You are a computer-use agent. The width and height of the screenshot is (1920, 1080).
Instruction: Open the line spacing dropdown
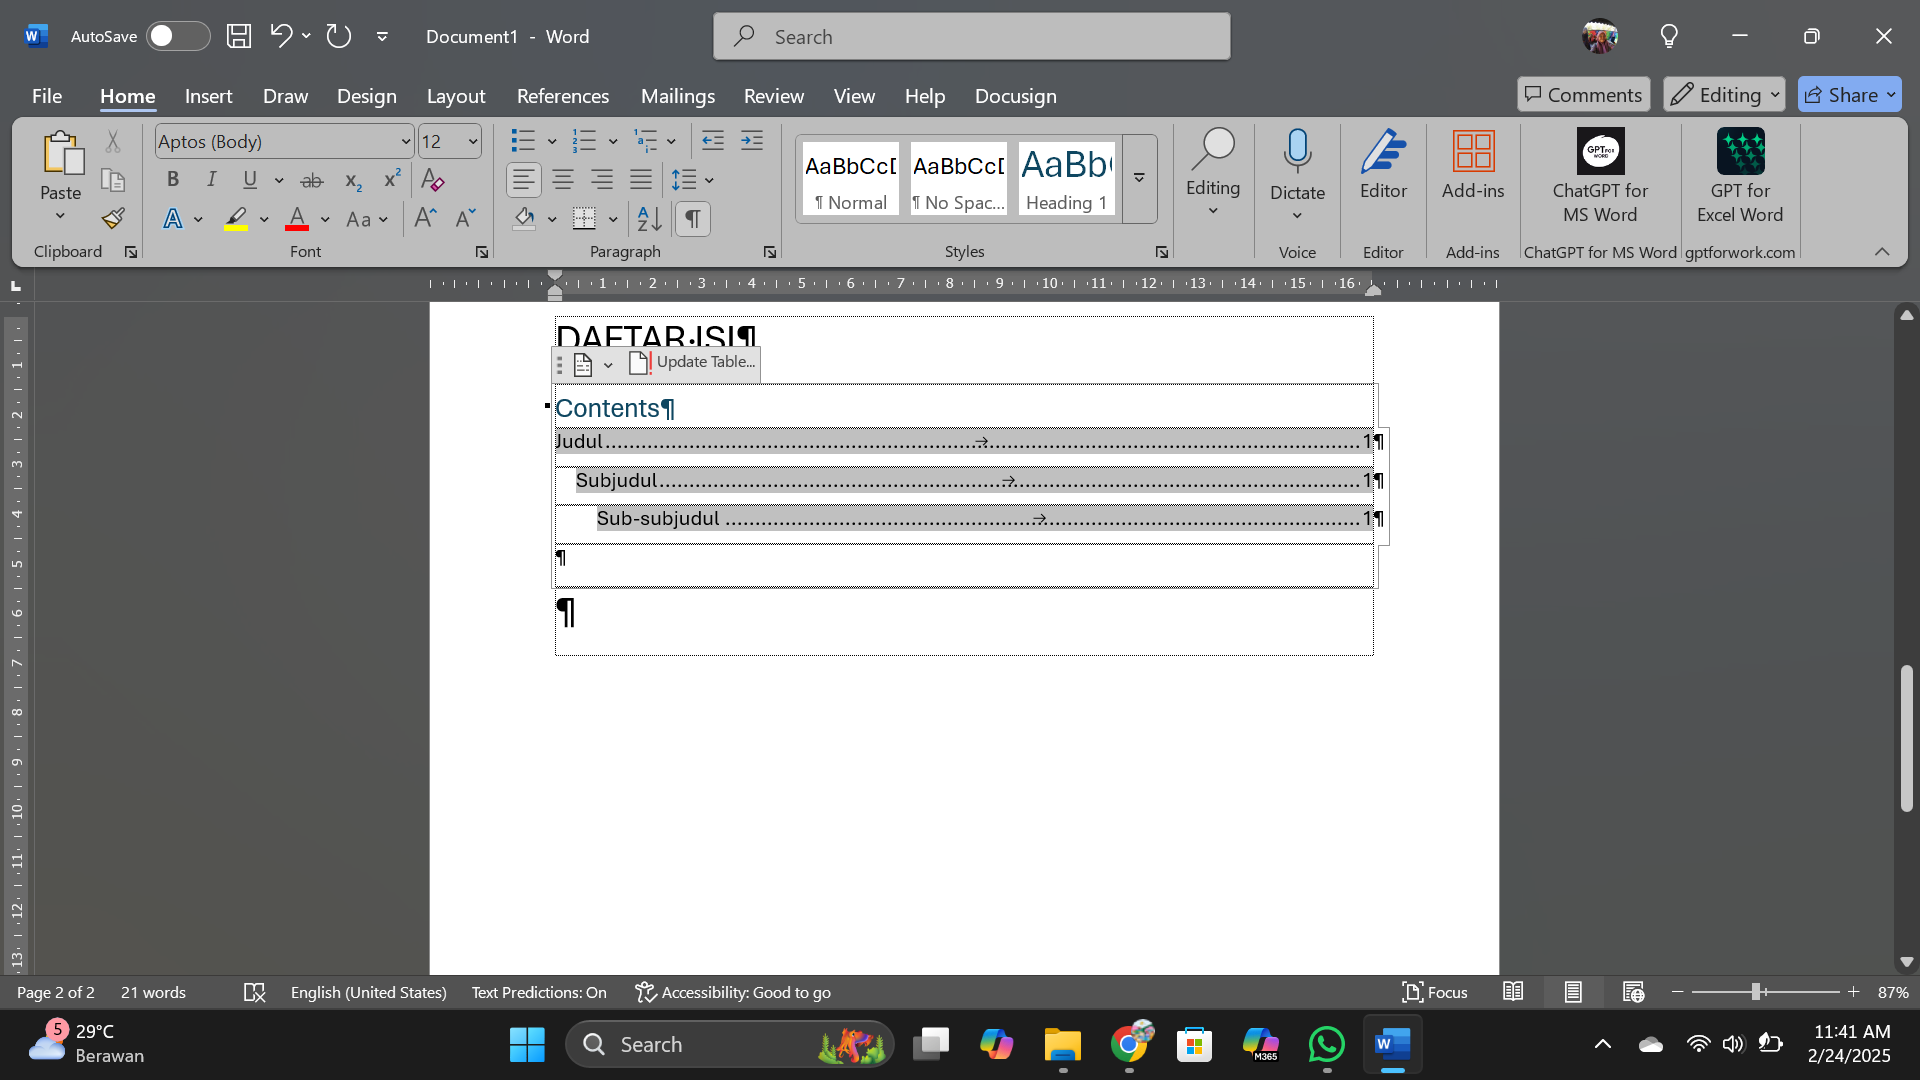point(709,181)
